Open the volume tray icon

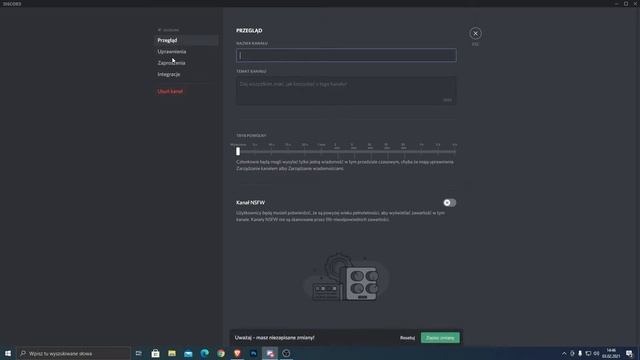click(596, 353)
